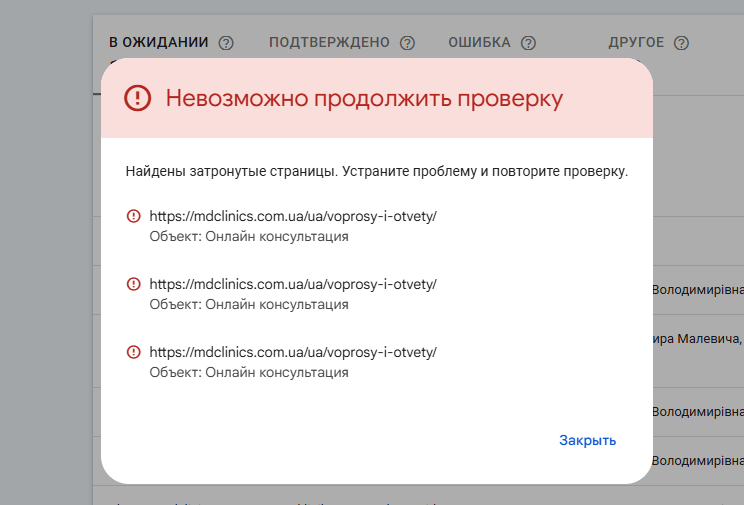
Task: Switch to В ОЖИДАНИИ tab
Action: (158, 42)
